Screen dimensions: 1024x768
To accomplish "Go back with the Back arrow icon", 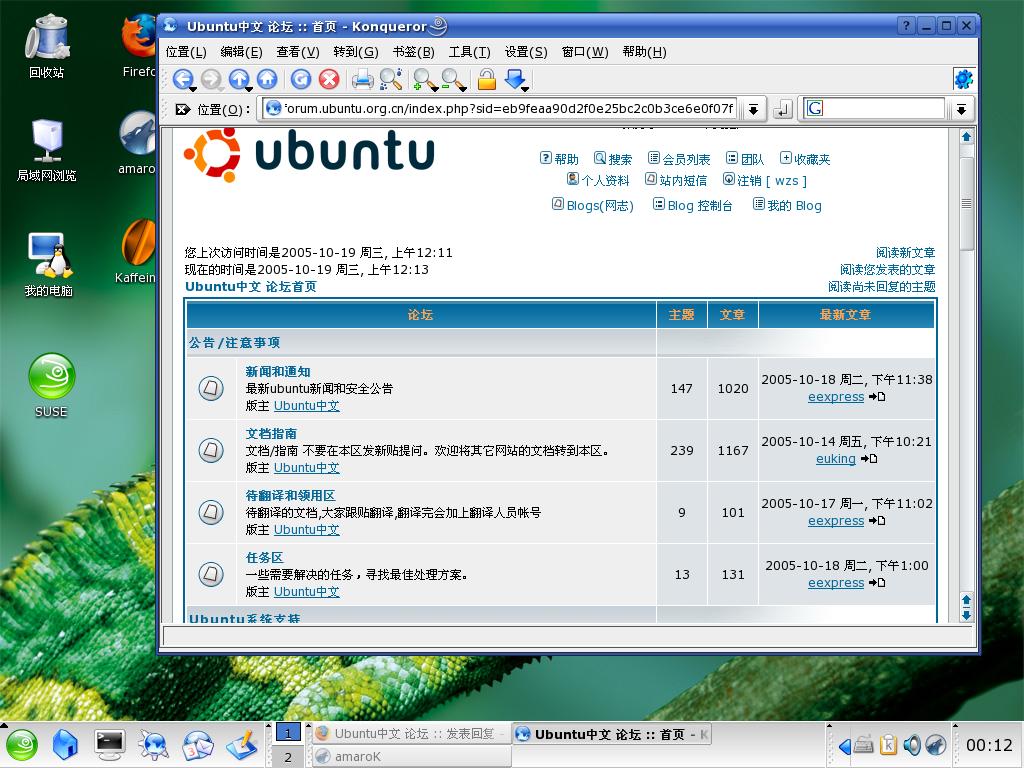I will [x=182, y=79].
